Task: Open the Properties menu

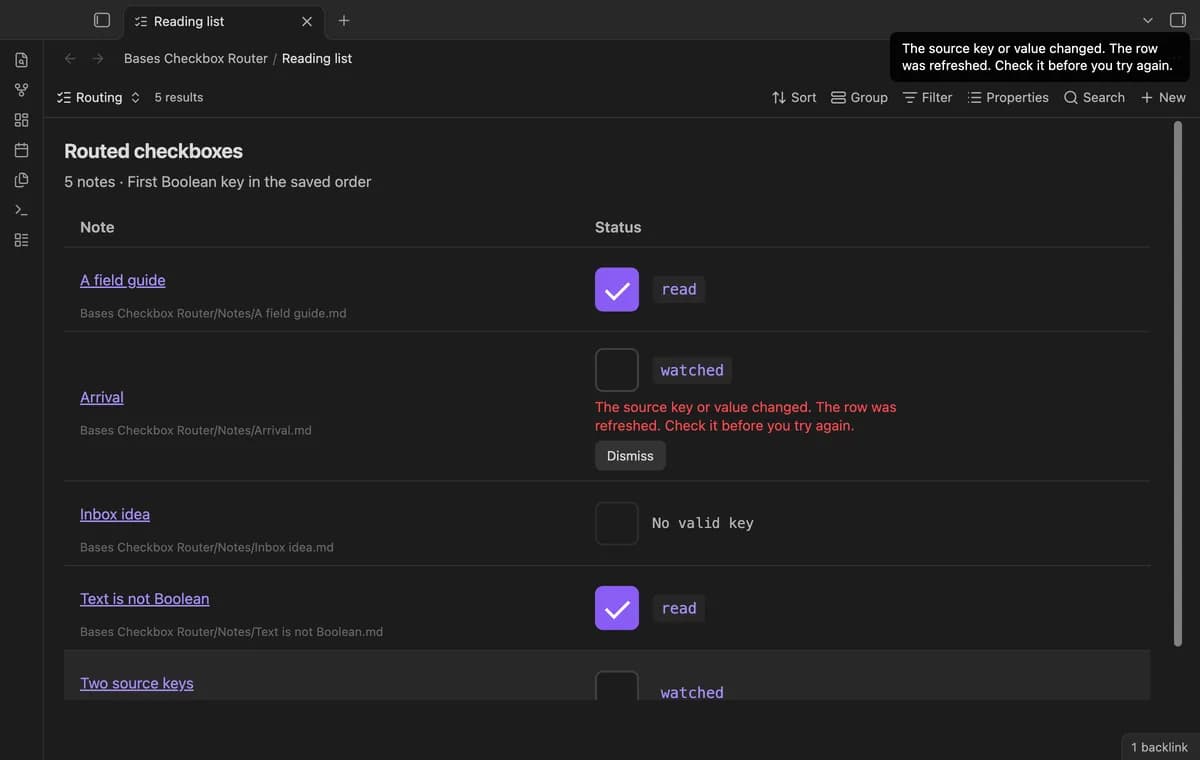Action: (1008, 97)
